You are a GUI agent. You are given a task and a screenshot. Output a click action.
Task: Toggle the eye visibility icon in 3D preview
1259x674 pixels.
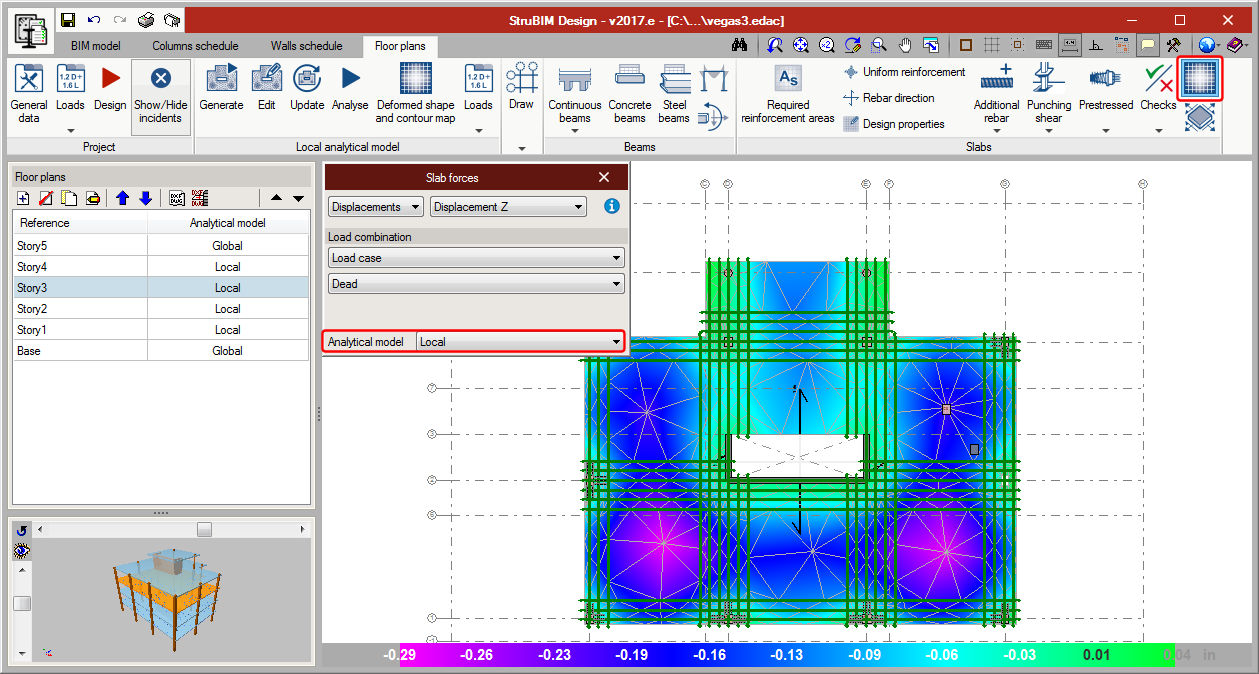coord(21,551)
